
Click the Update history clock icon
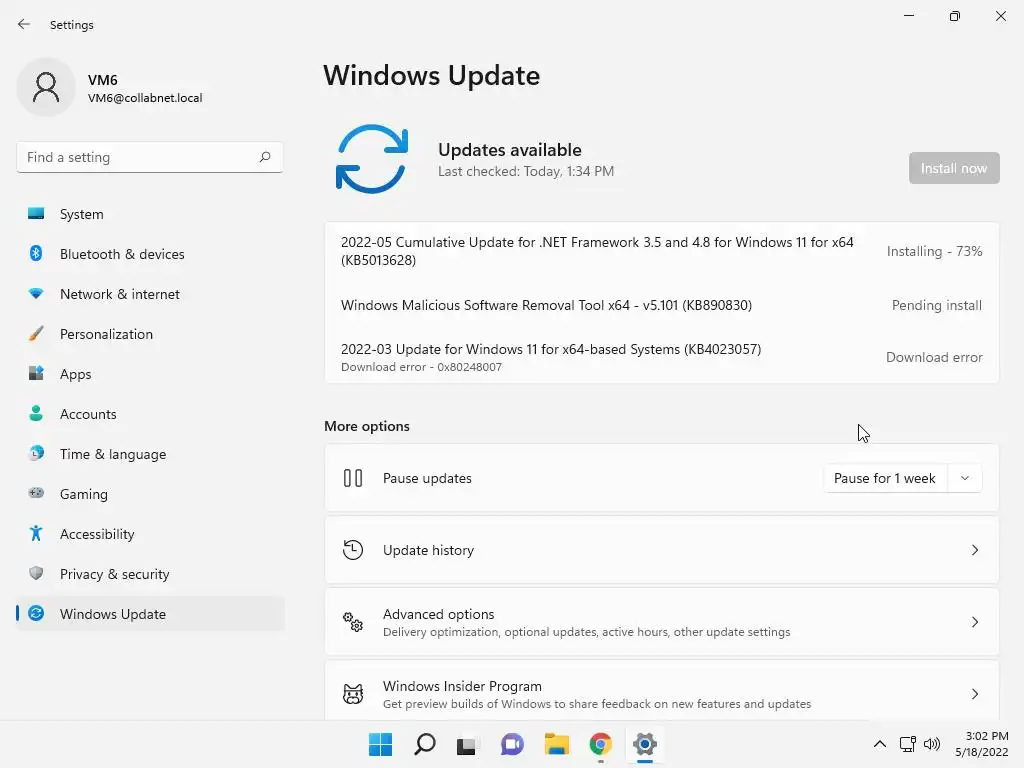point(353,550)
